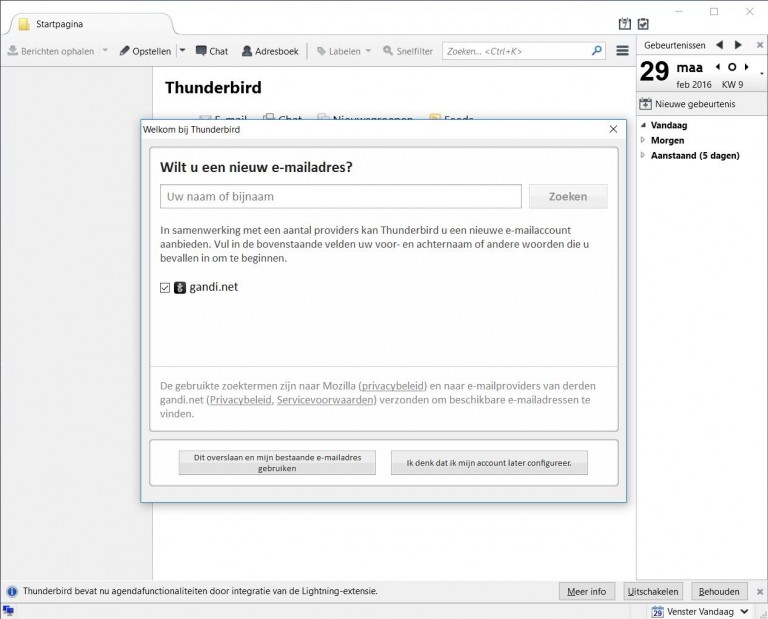Go to previous day in mini date
The image size is (768, 619).
coord(718,67)
